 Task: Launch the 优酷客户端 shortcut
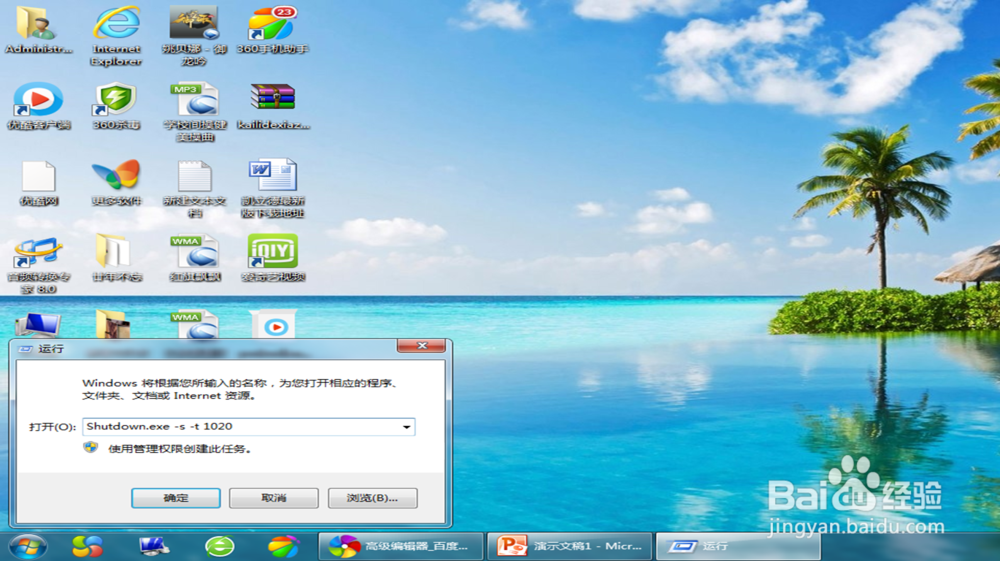(38, 106)
